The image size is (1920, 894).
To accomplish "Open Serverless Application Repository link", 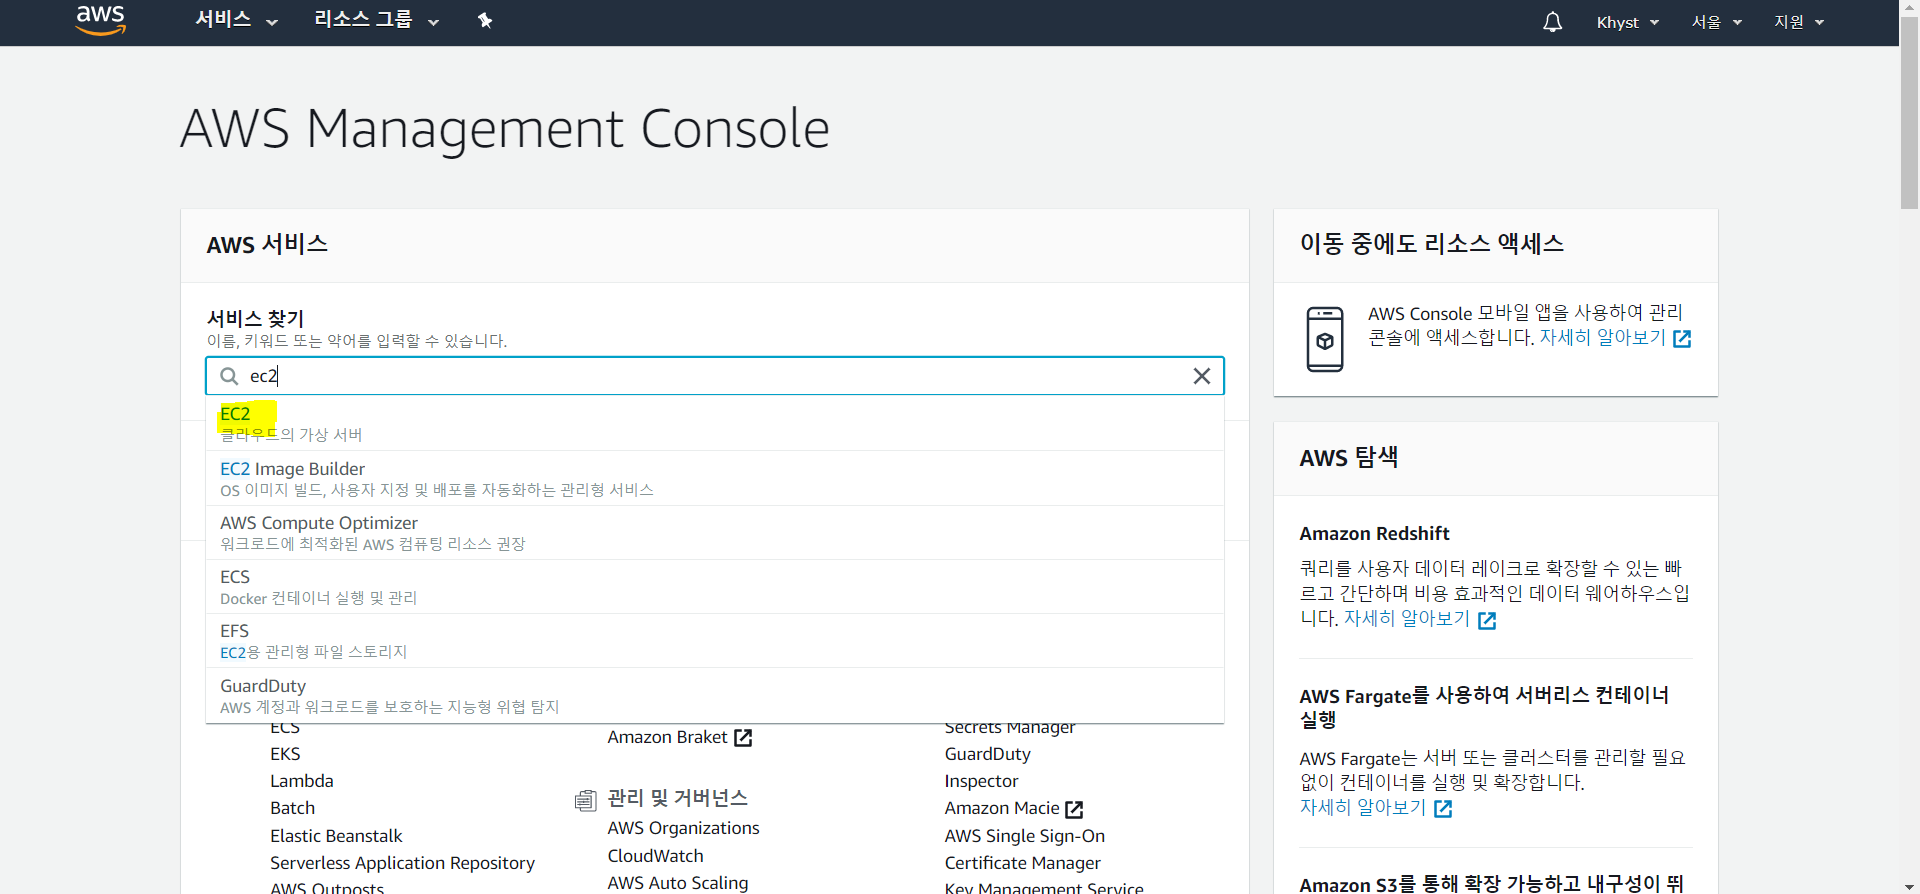I will (402, 863).
